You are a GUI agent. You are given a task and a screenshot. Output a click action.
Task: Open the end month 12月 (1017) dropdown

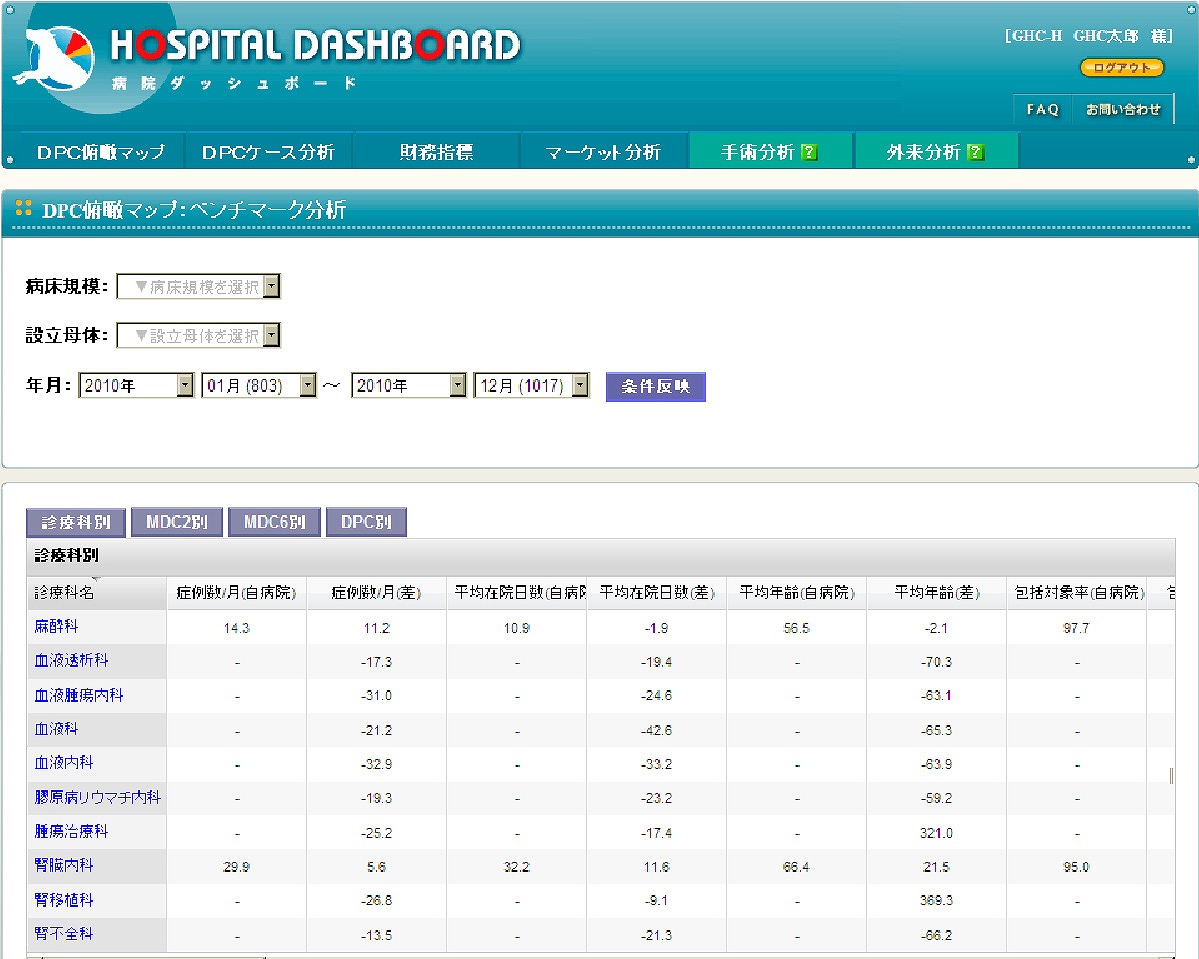coord(531,385)
